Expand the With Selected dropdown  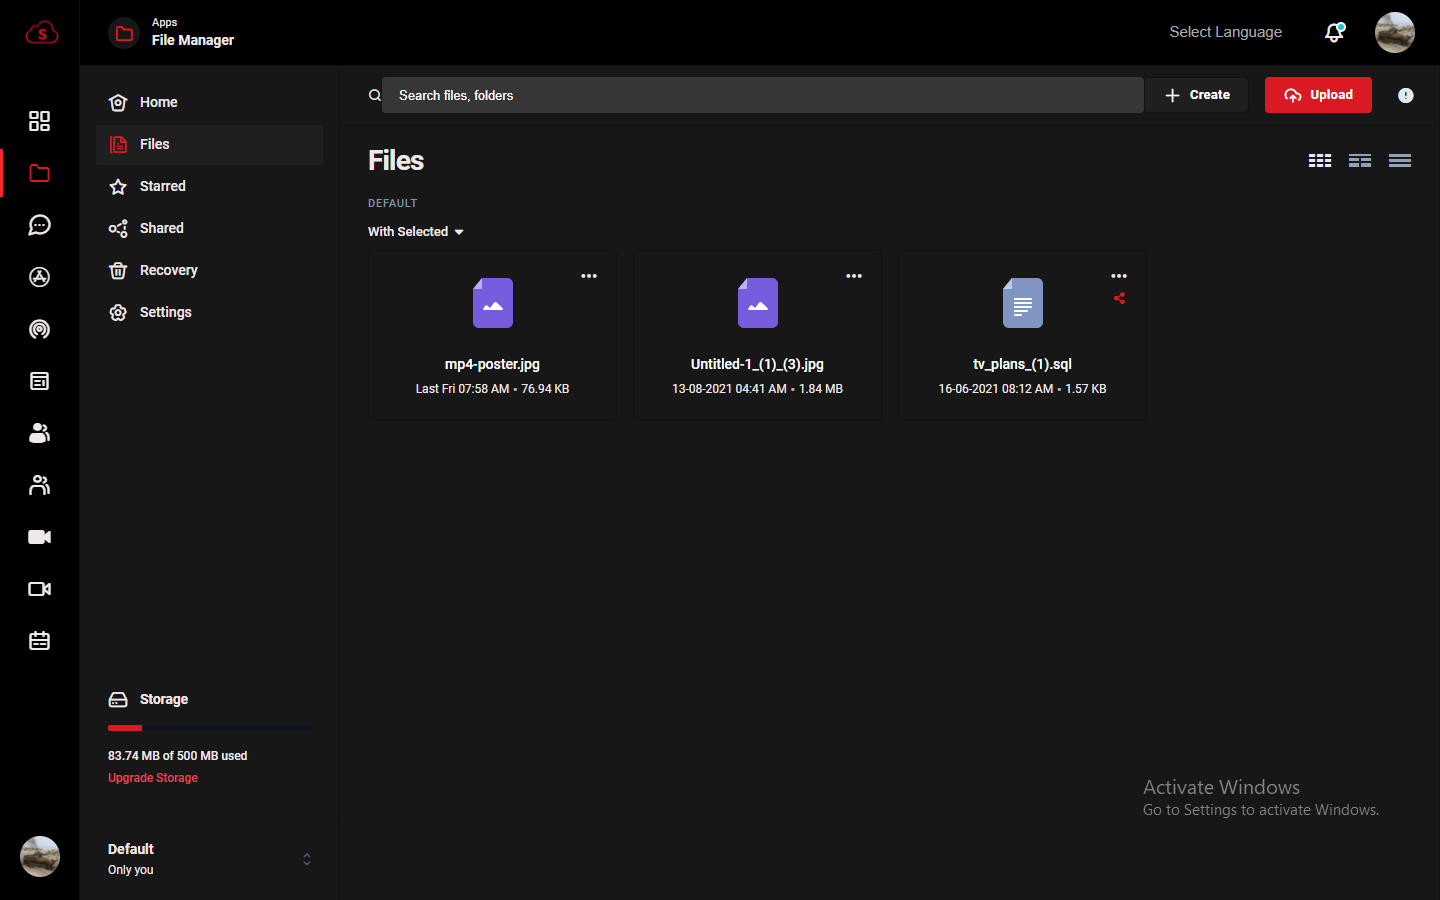click(416, 232)
